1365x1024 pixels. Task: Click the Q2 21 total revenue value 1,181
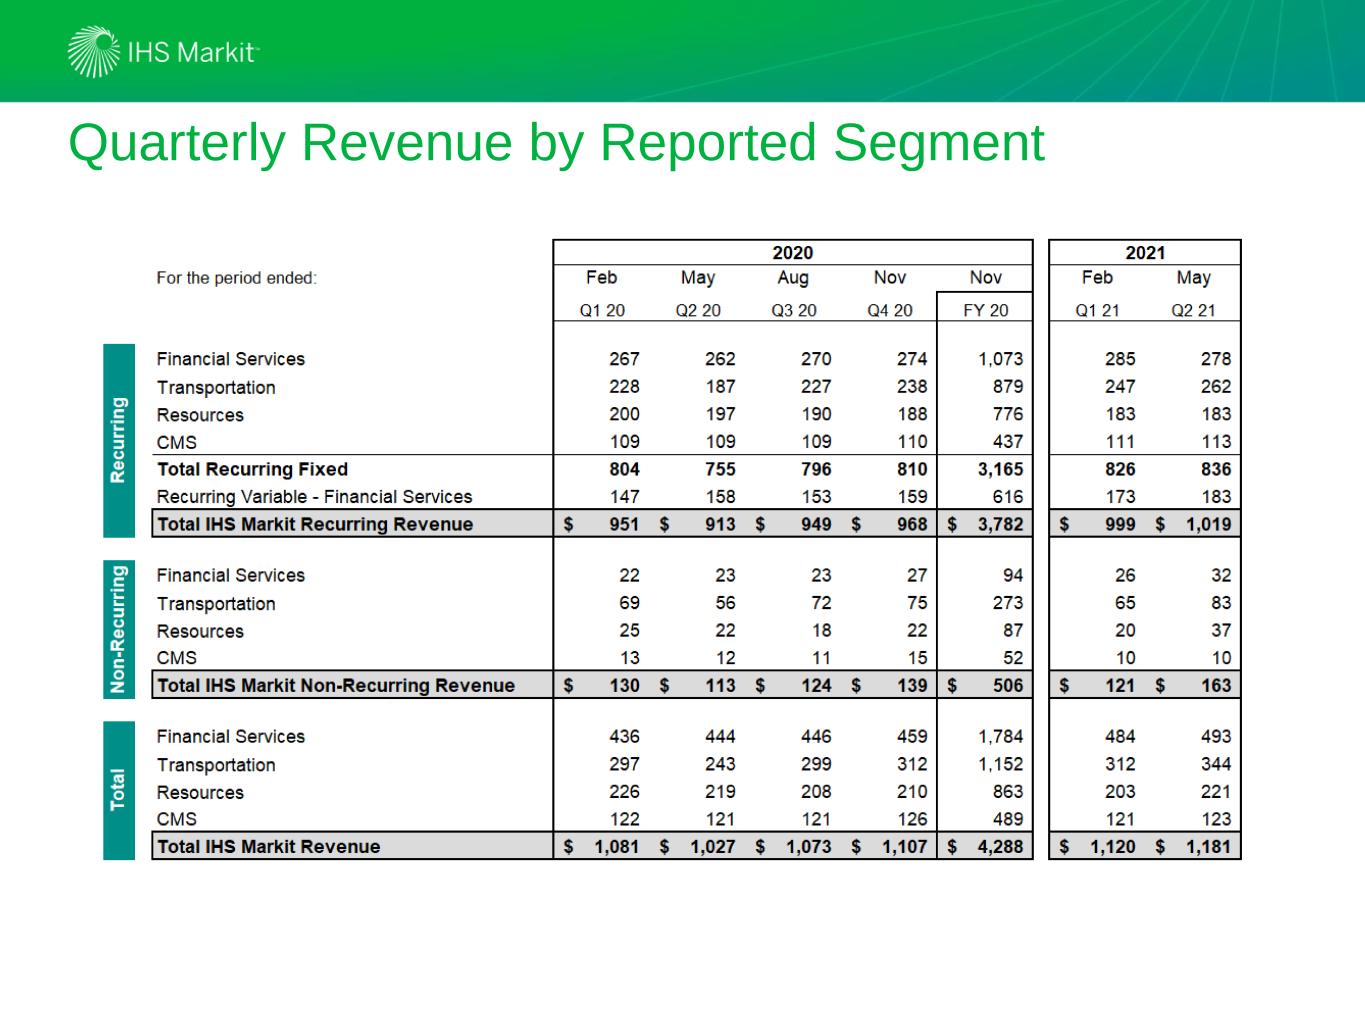click(x=1208, y=846)
